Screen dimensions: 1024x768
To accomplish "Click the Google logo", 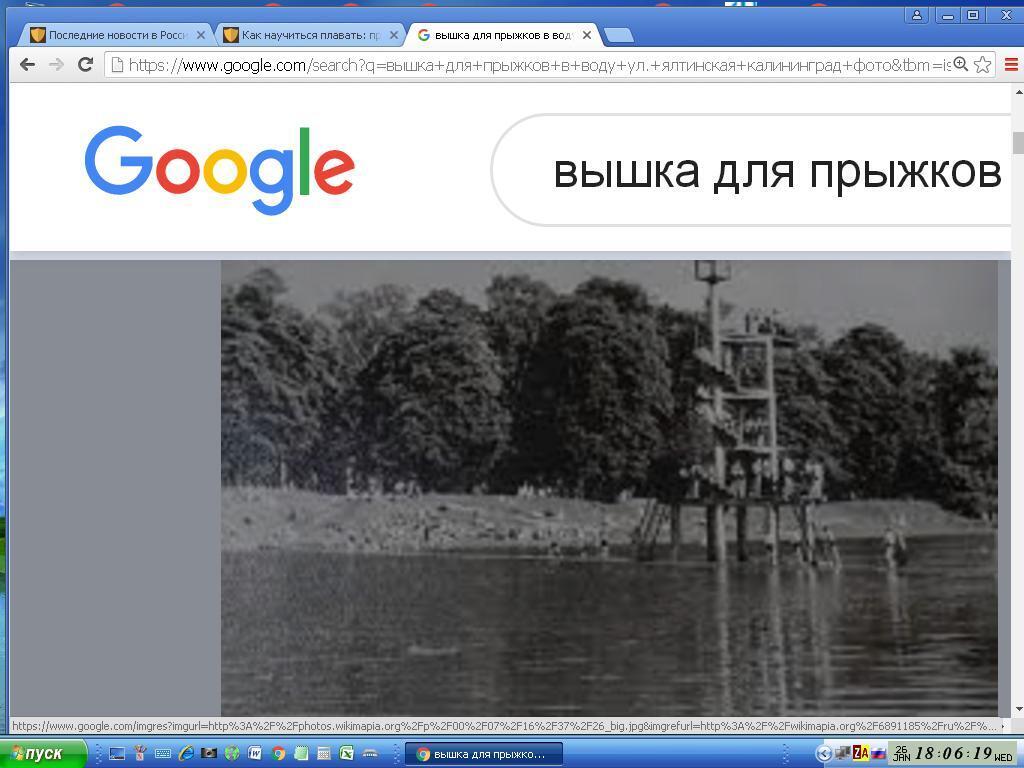I will 219,169.
